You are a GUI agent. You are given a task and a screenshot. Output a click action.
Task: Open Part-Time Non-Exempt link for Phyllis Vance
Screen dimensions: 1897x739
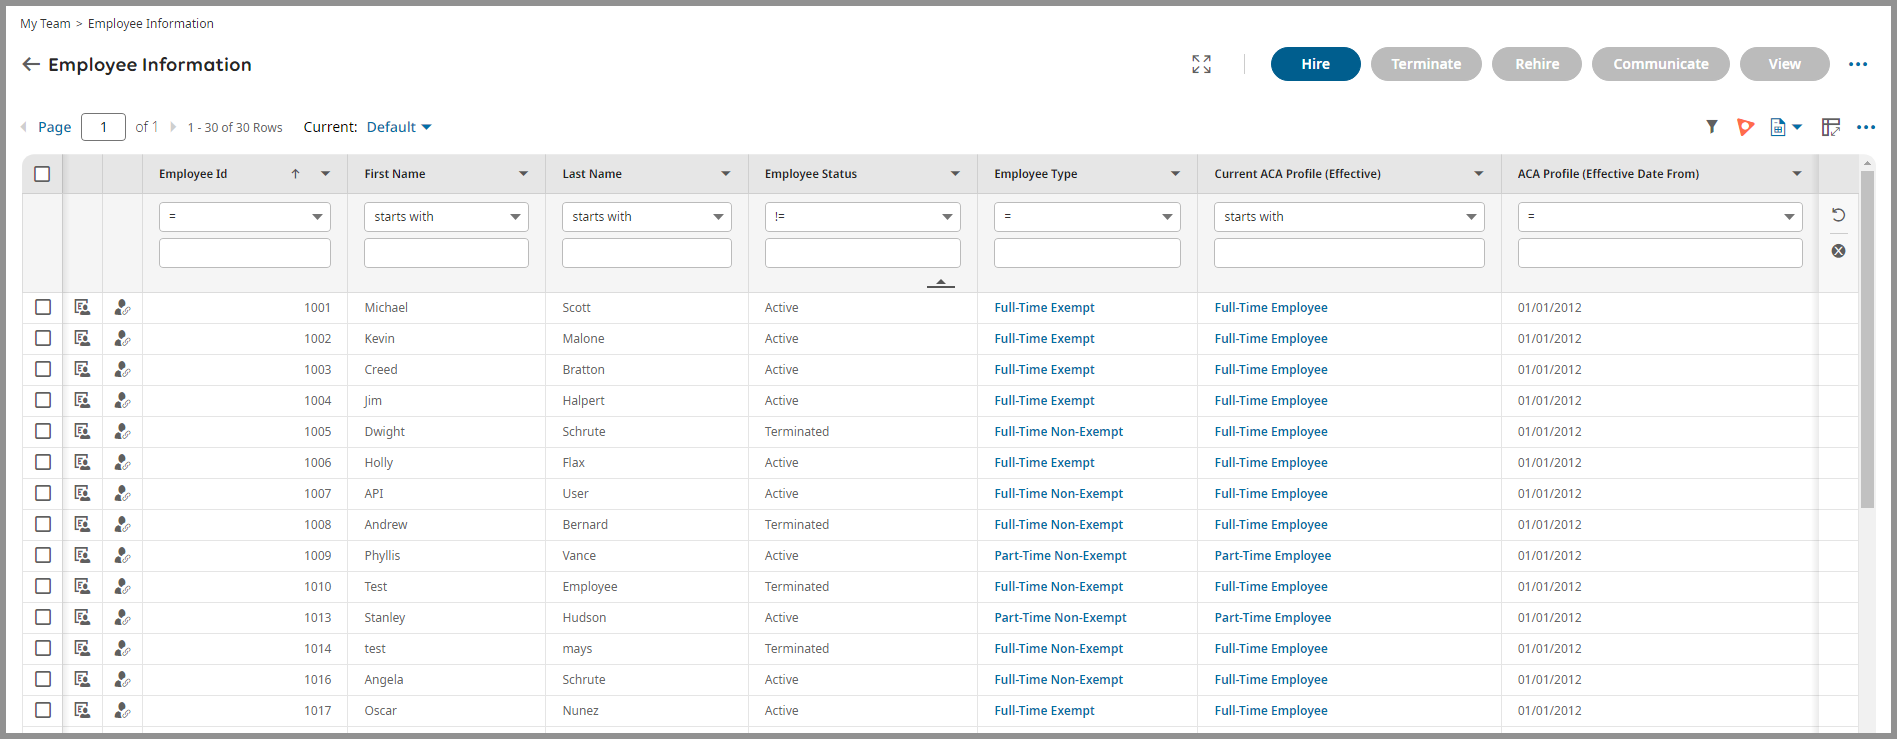[1060, 556]
